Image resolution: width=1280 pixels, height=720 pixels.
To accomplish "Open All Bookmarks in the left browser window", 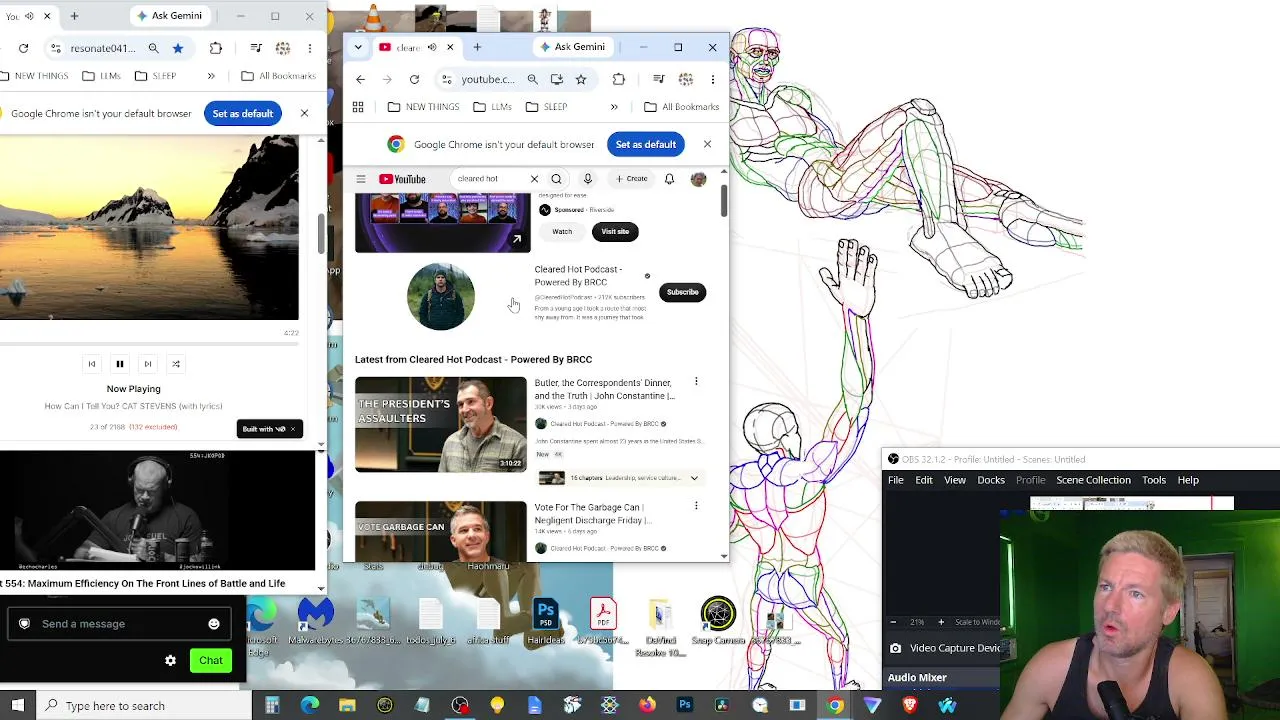I will coord(278,76).
